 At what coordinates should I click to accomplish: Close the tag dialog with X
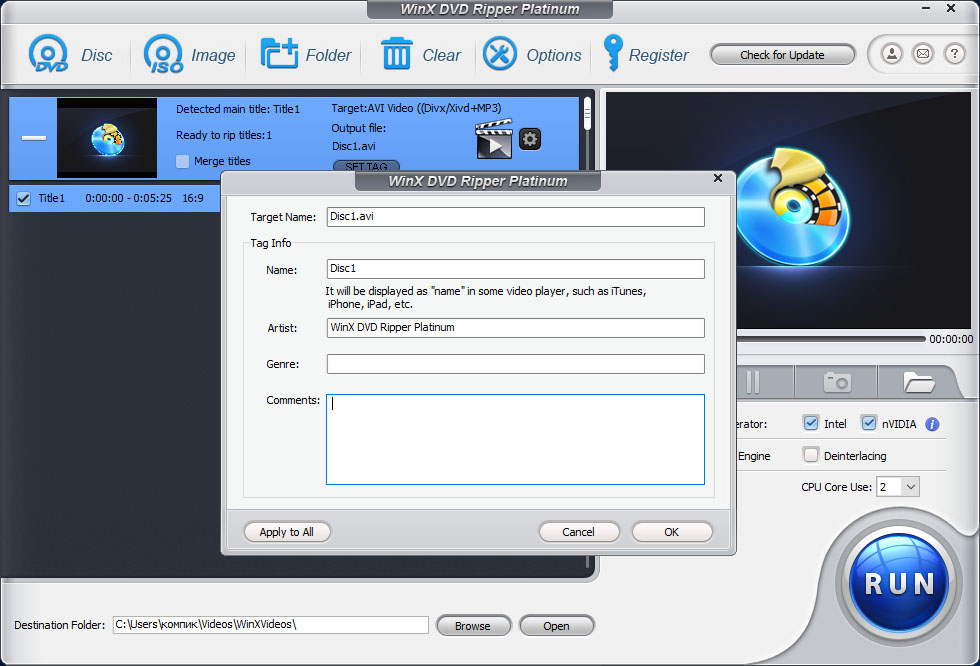point(718,178)
